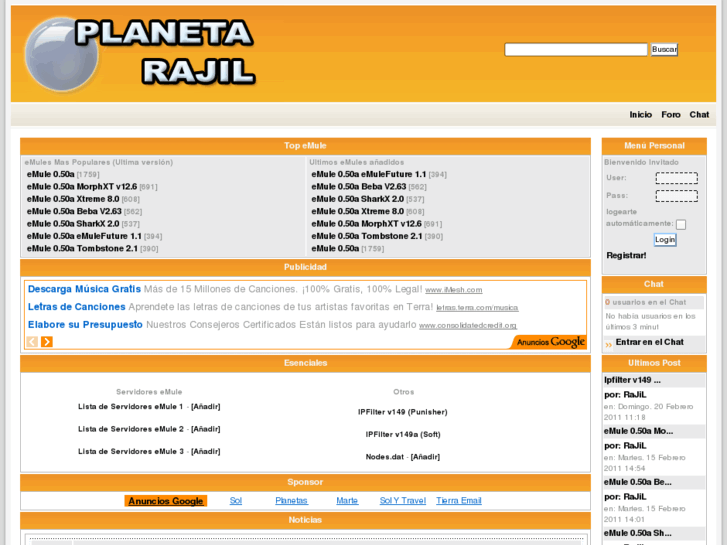The width and height of the screenshot is (727, 545).
Task: Open Xtreme 8.0 in Ultimos eMules añadidos
Action: point(357,212)
